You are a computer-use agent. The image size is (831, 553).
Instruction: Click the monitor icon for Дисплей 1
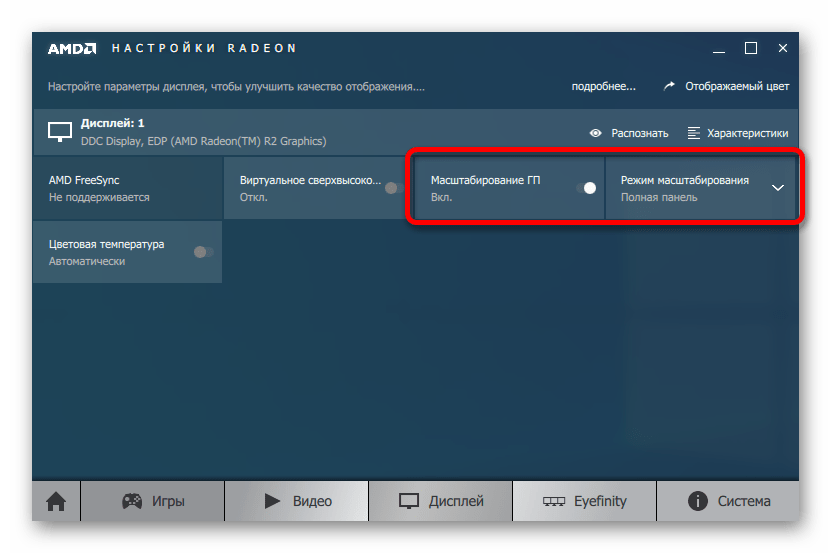60,131
